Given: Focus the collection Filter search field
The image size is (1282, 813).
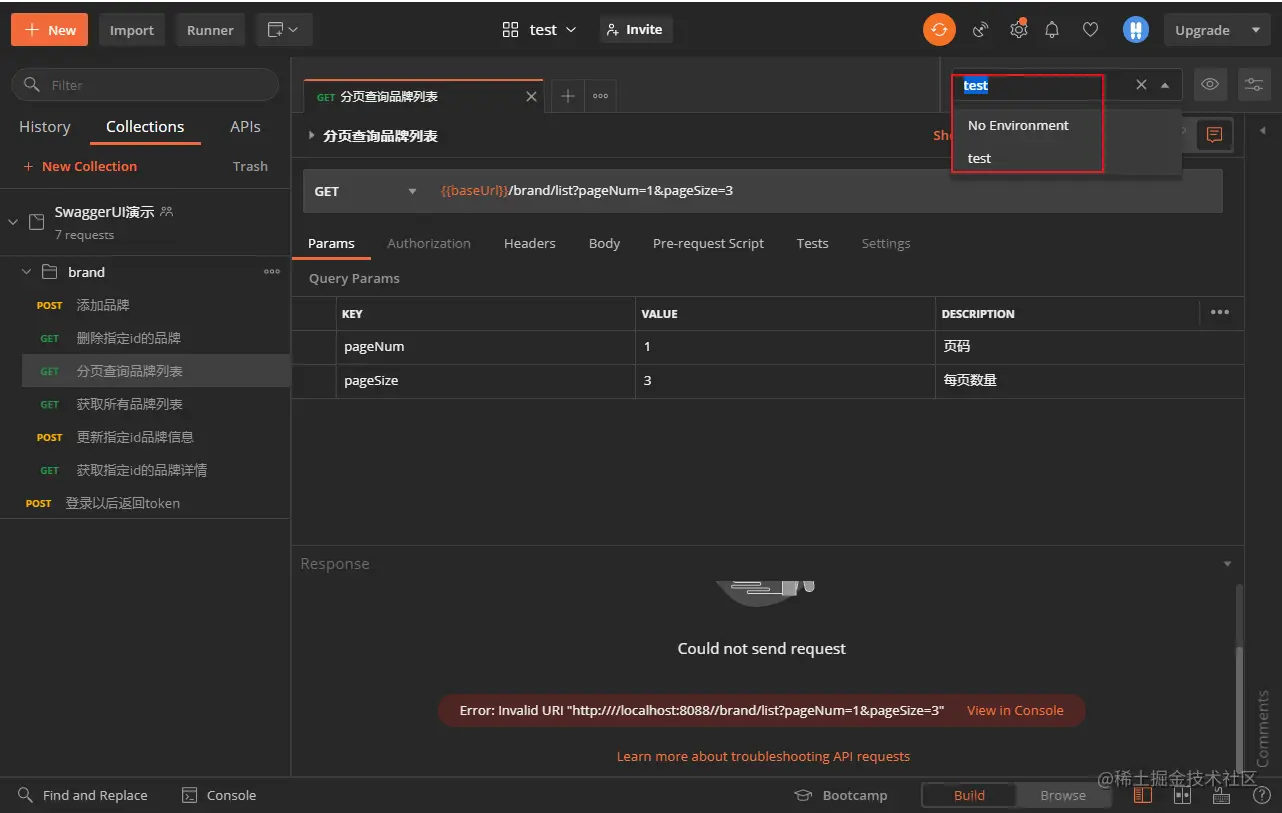Looking at the screenshot, I should pos(145,85).
